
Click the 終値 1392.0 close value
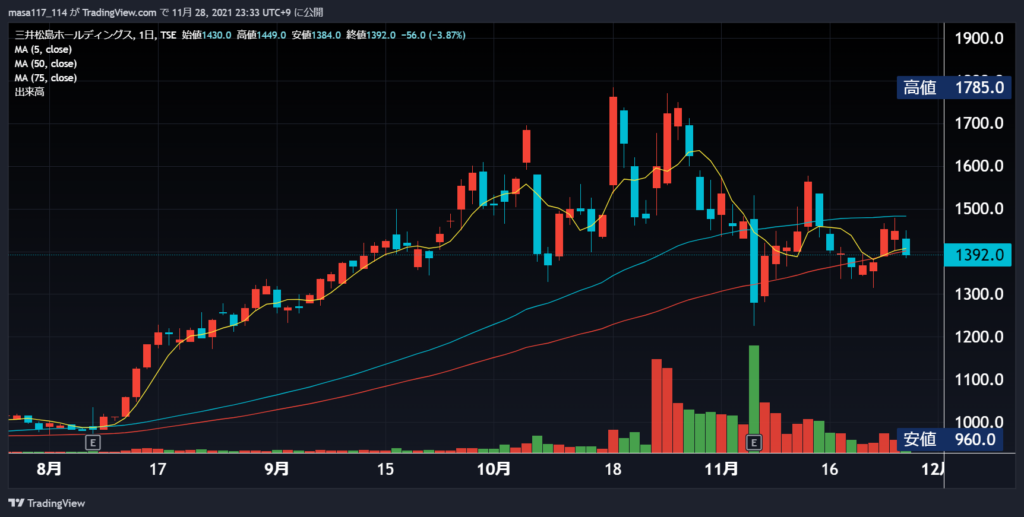pyautogui.click(x=370, y=35)
